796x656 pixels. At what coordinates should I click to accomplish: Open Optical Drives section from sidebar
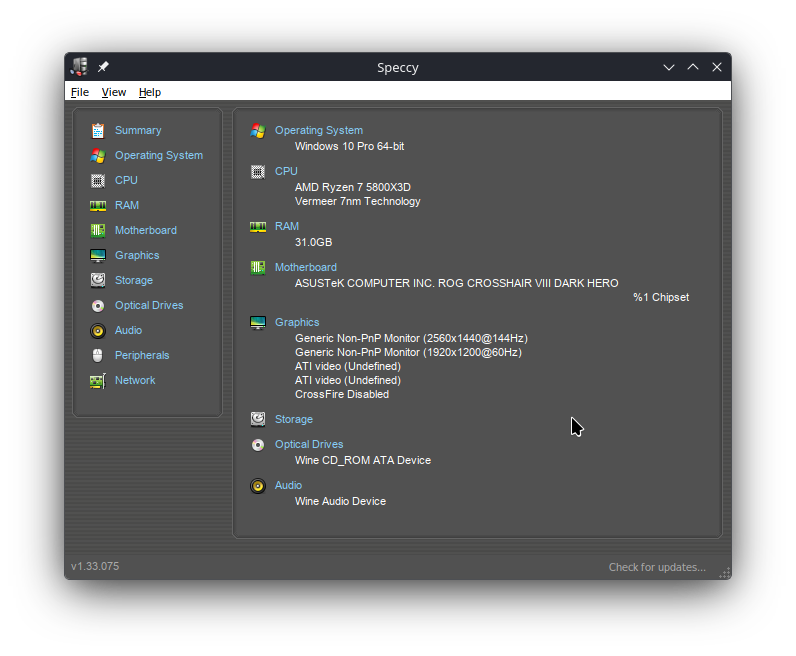149,305
